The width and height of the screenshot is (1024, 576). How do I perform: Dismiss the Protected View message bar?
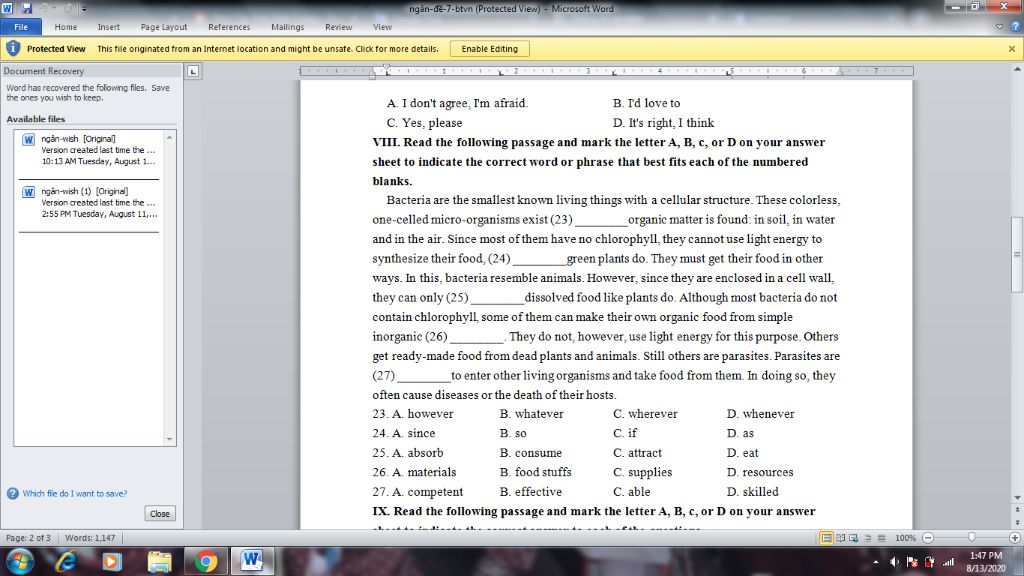[1012, 49]
